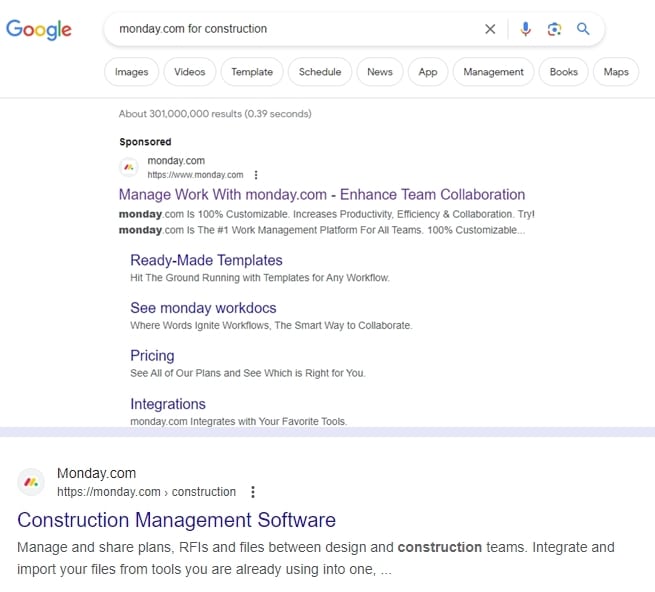The height and width of the screenshot is (592, 655).
Task: Filter results by Schedule
Action: pyautogui.click(x=320, y=72)
